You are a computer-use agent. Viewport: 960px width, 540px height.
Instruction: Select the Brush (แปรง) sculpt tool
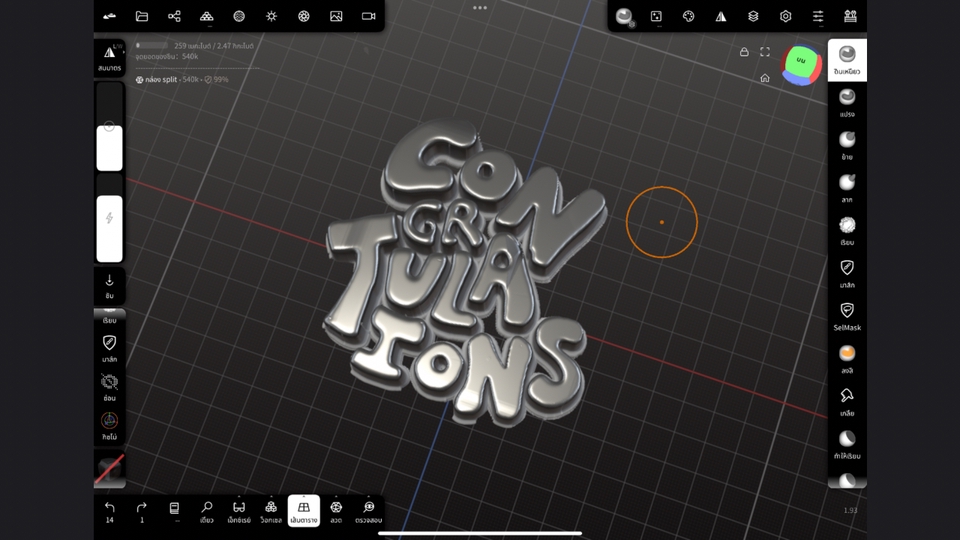(x=847, y=103)
